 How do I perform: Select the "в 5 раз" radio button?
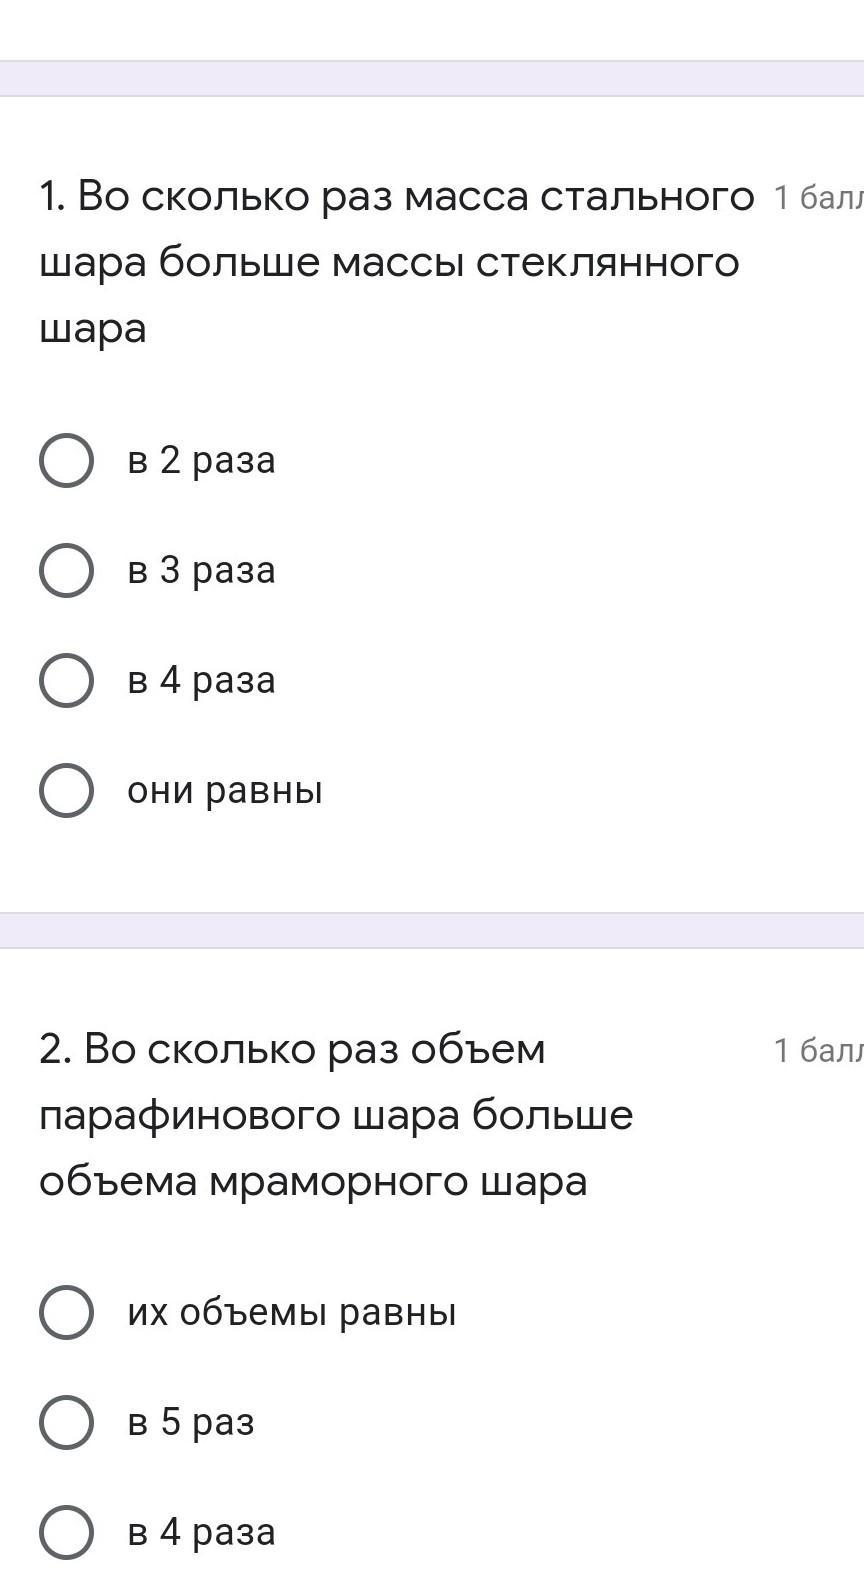pos(66,1422)
